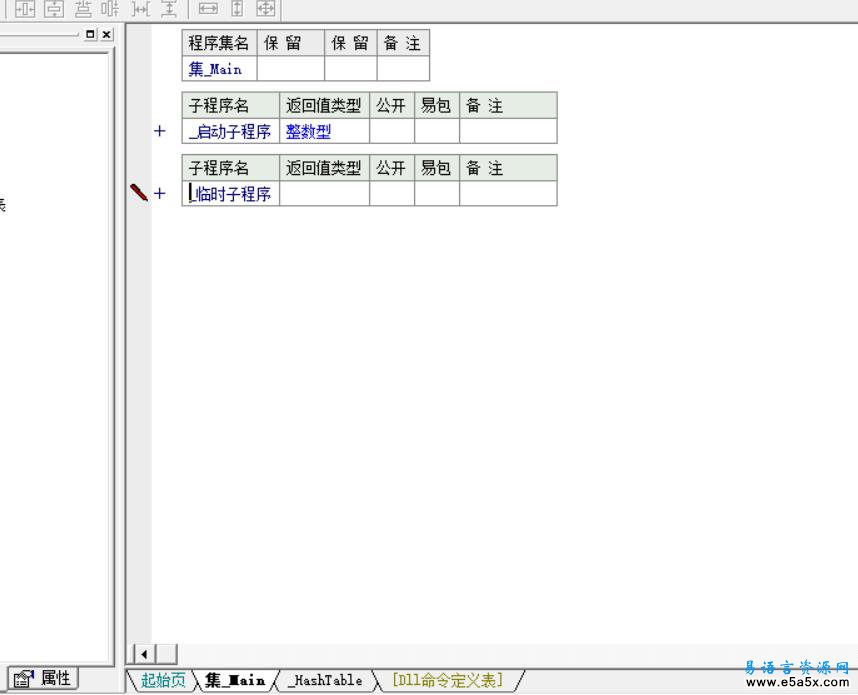
Task: Click the 易包 cell of _临时子程序
Action: coord(437,194)
